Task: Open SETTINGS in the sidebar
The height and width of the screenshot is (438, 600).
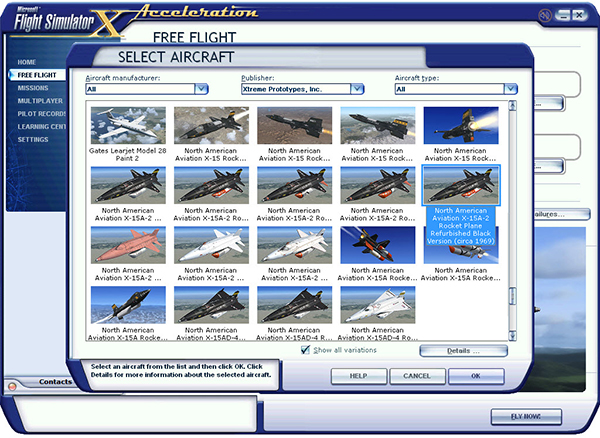Action: pos(33,140)
